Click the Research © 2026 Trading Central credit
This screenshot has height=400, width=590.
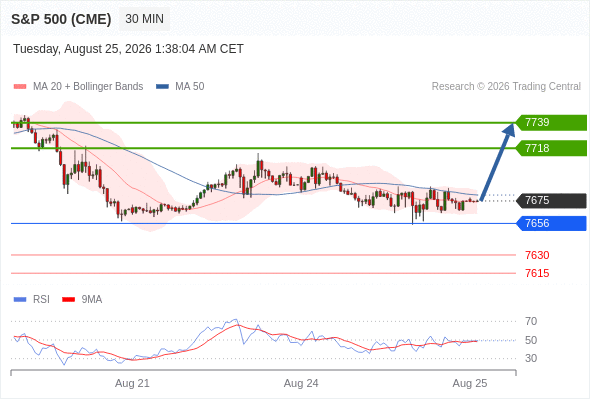[x=506, y=87]
